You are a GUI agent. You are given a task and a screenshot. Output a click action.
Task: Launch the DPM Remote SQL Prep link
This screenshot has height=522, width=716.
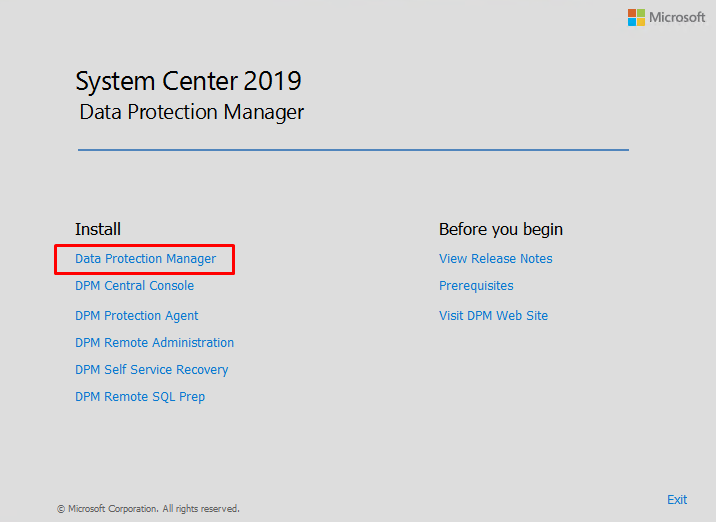[140, 396]
